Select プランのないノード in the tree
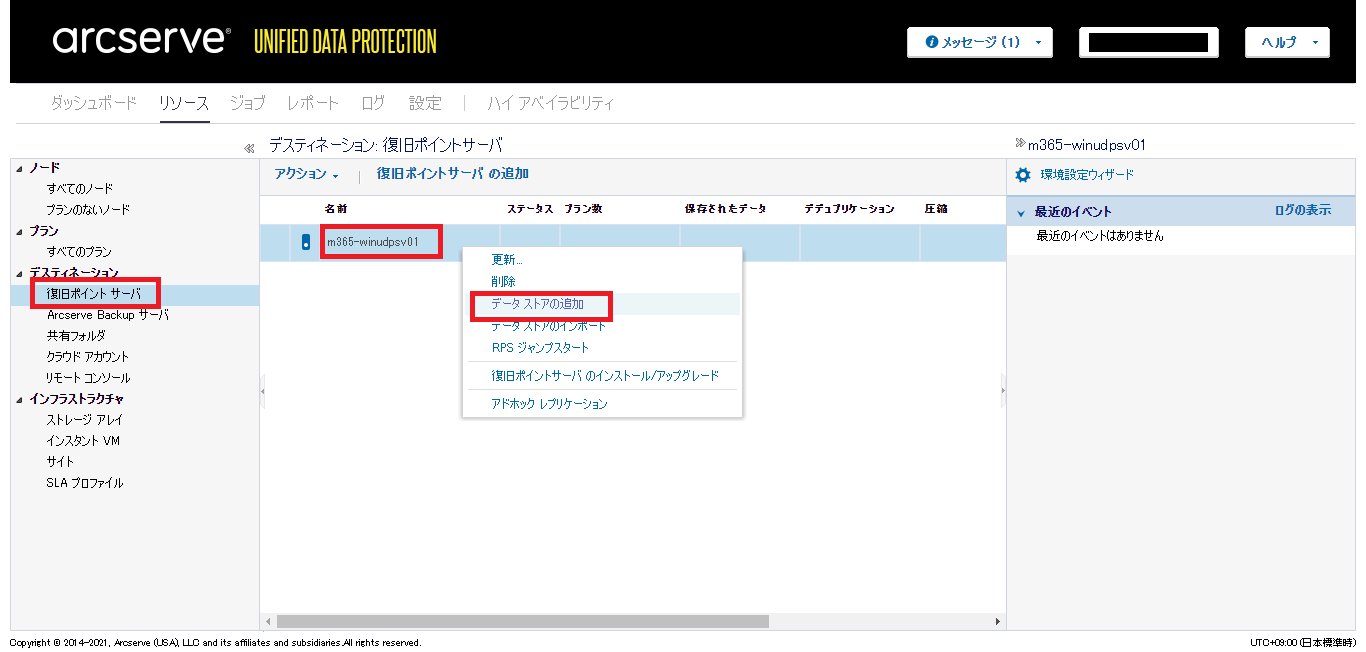Screen dimensions: 1366x652 [88, 210]
